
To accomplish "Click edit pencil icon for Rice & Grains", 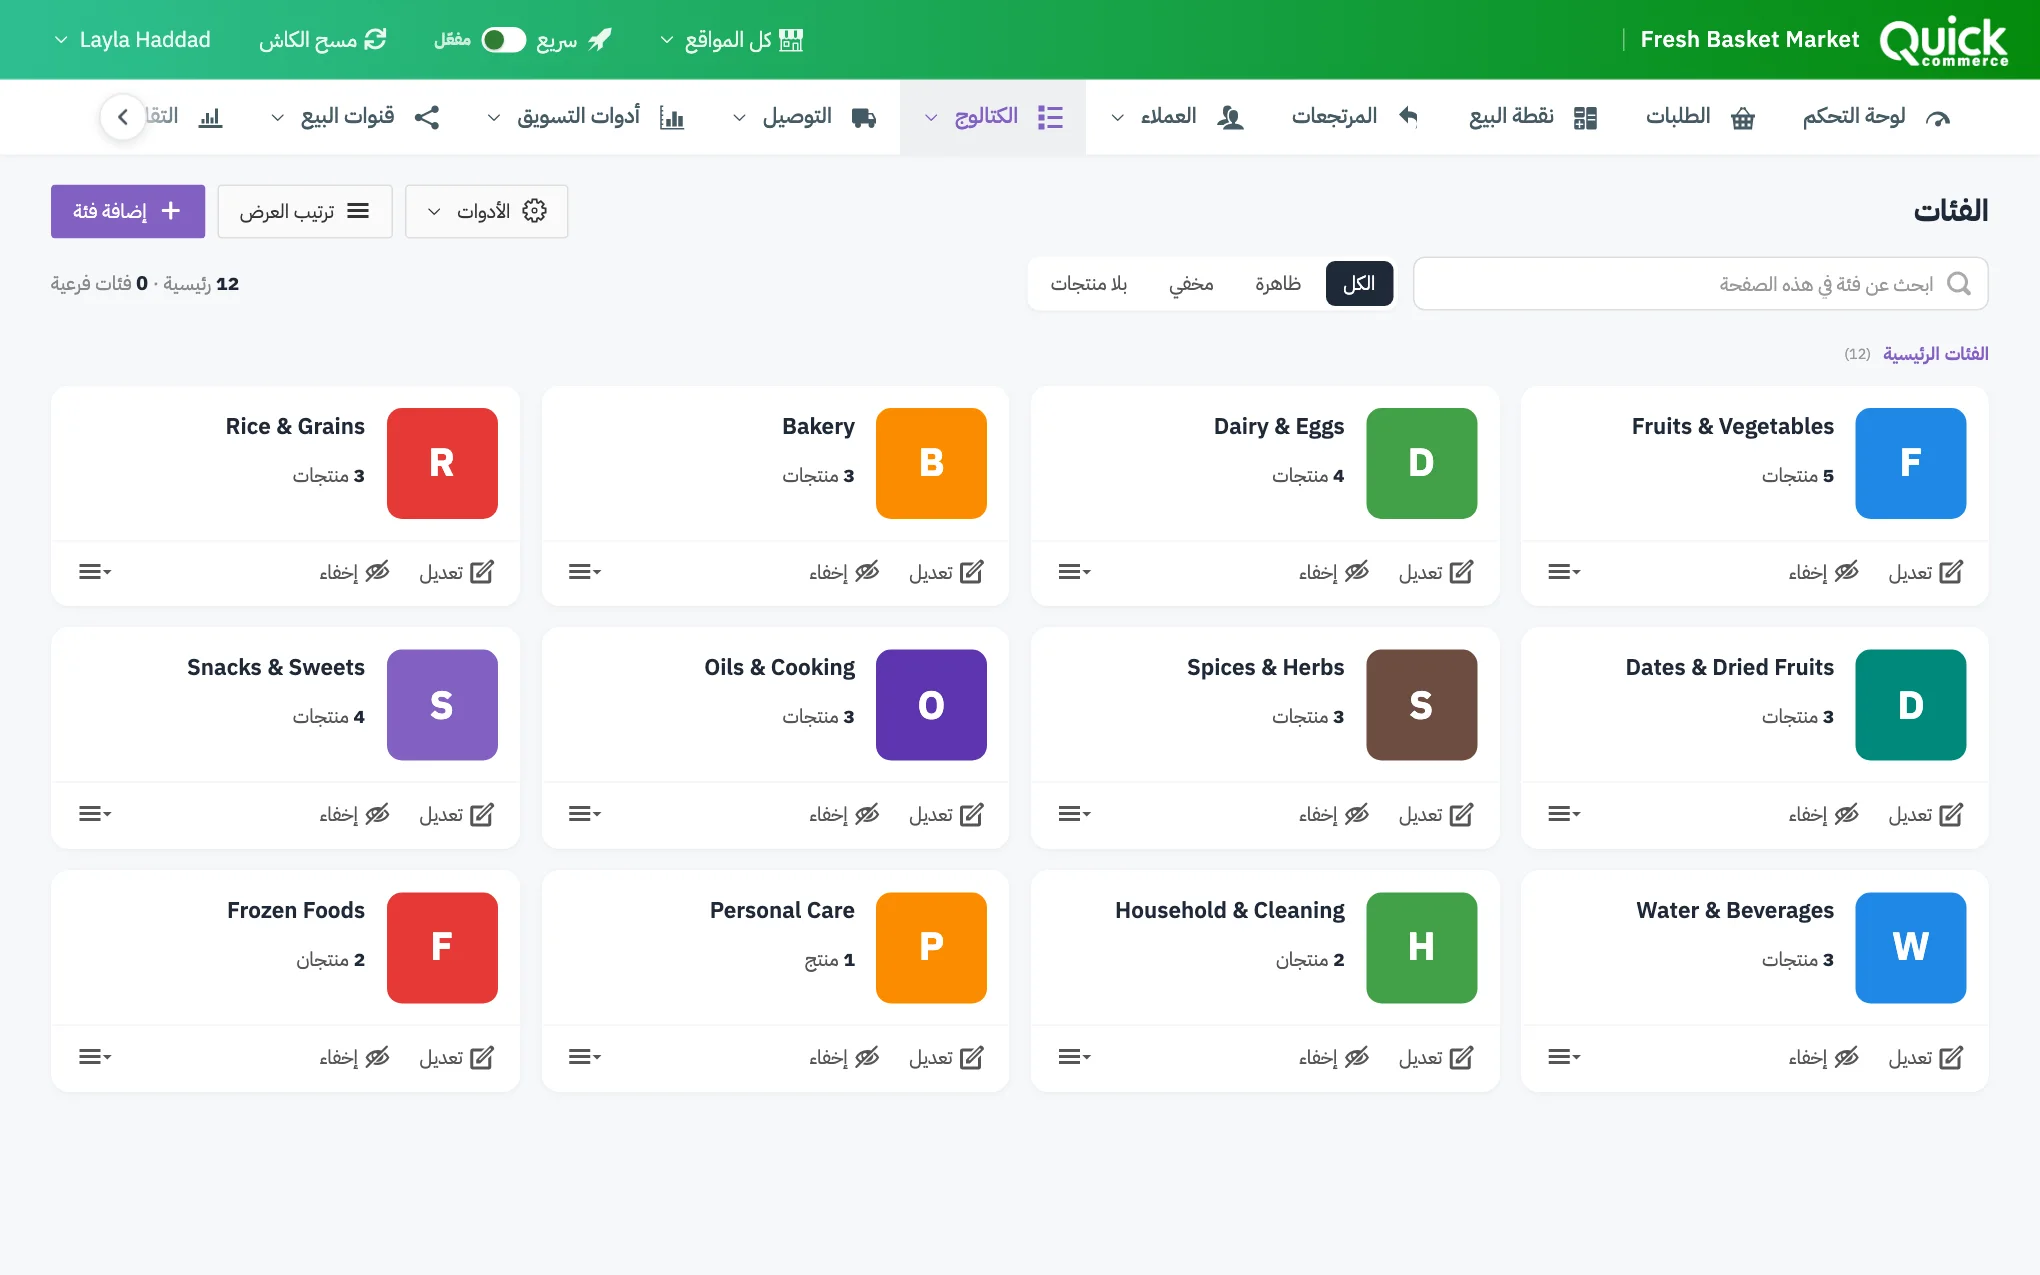I will 481,572.
